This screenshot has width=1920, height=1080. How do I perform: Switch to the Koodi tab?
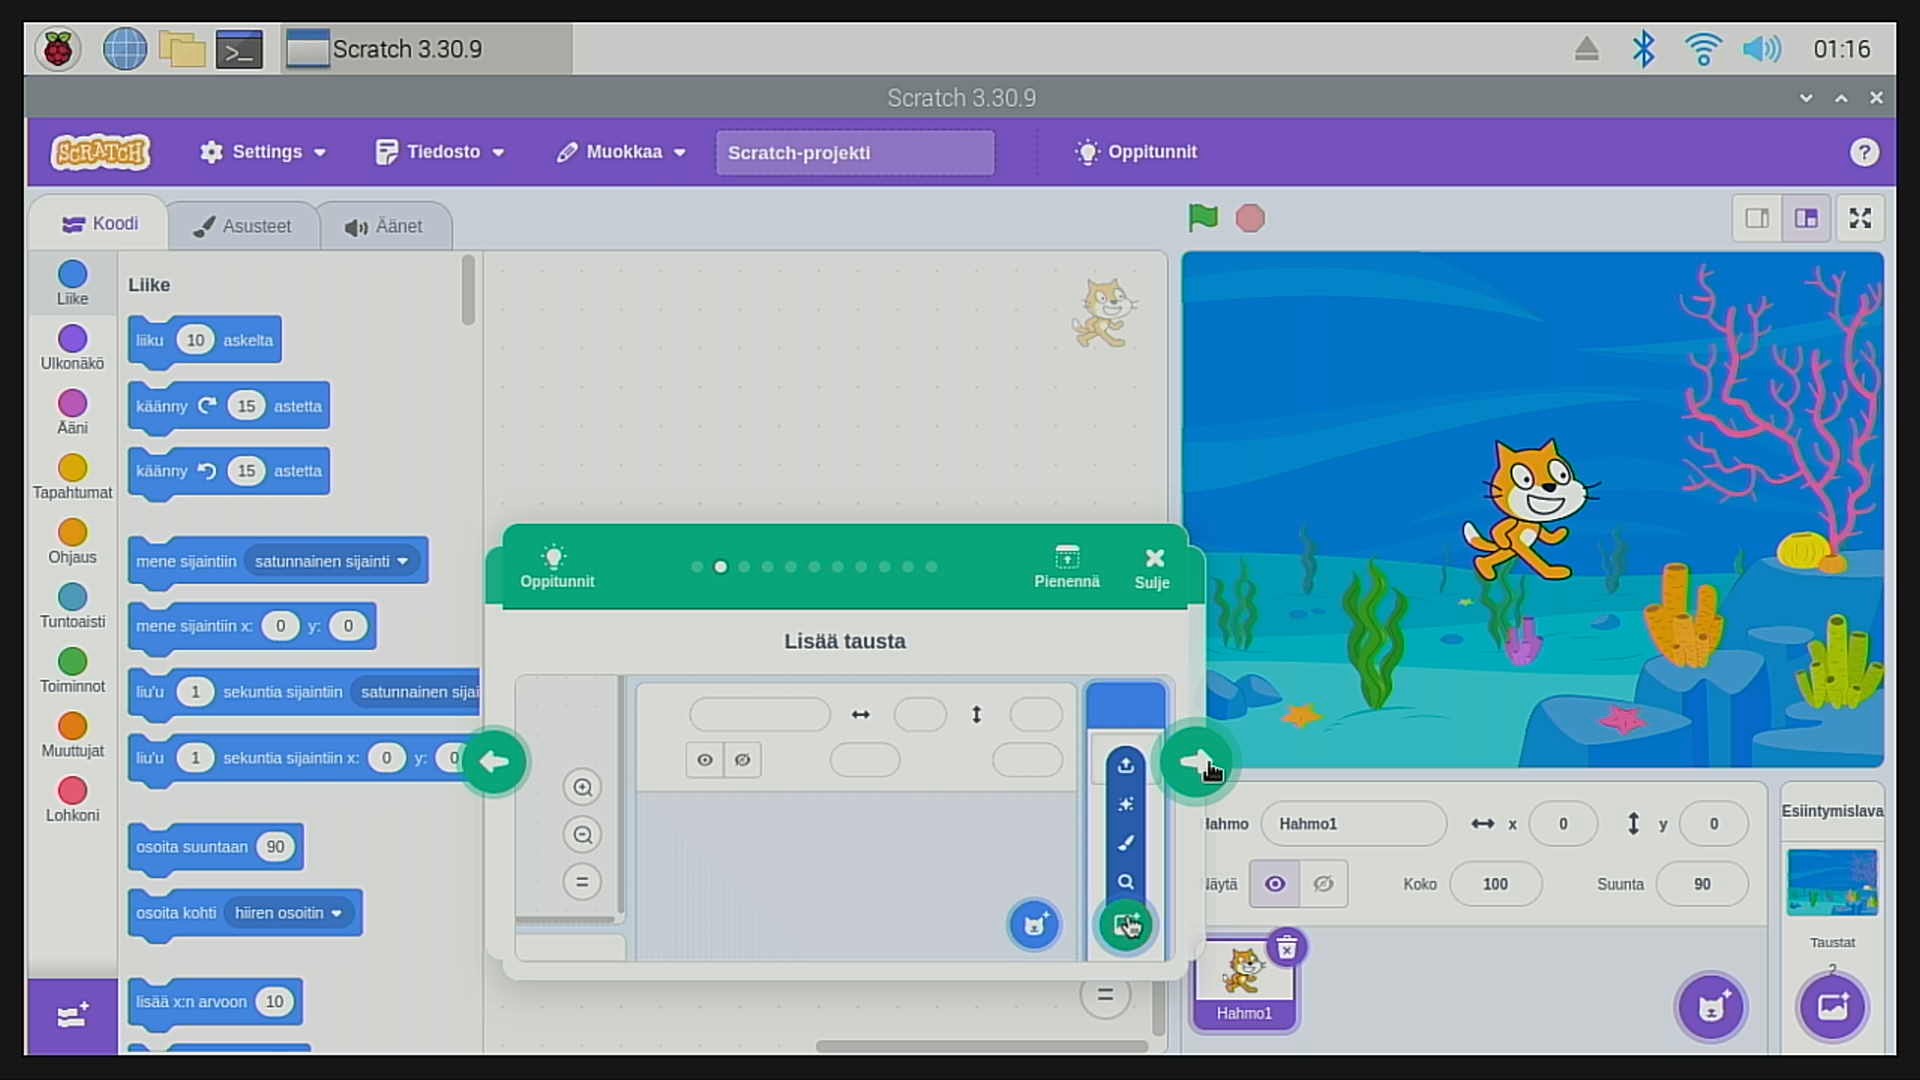tap(99, 224)
